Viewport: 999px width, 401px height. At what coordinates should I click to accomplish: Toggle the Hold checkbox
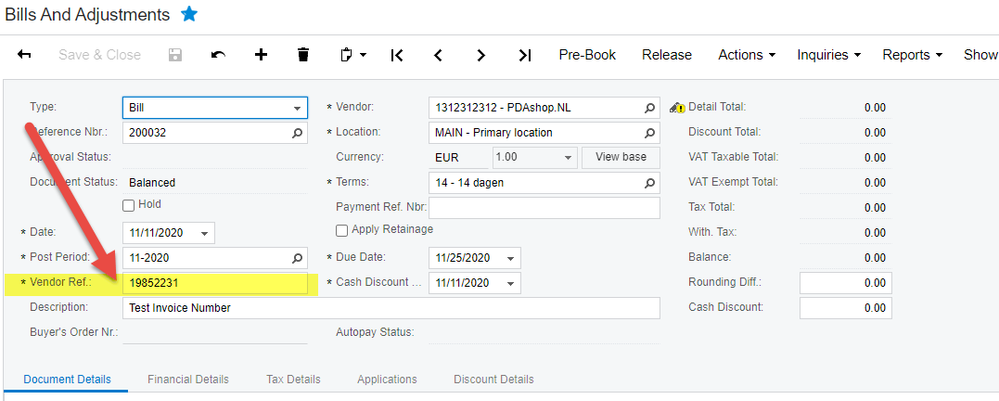[128, 205]
